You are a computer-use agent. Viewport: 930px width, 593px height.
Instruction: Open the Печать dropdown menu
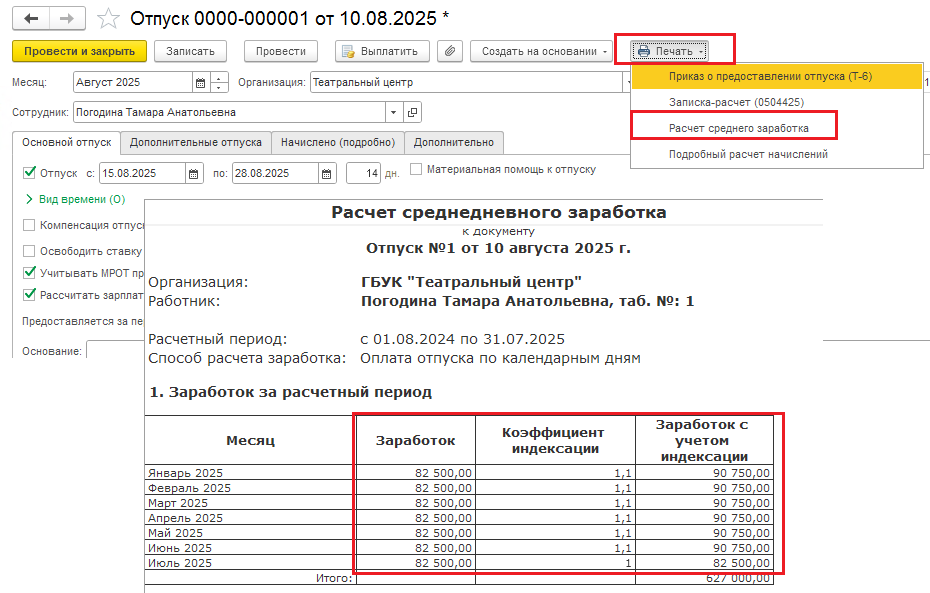(x=670, y=51)
